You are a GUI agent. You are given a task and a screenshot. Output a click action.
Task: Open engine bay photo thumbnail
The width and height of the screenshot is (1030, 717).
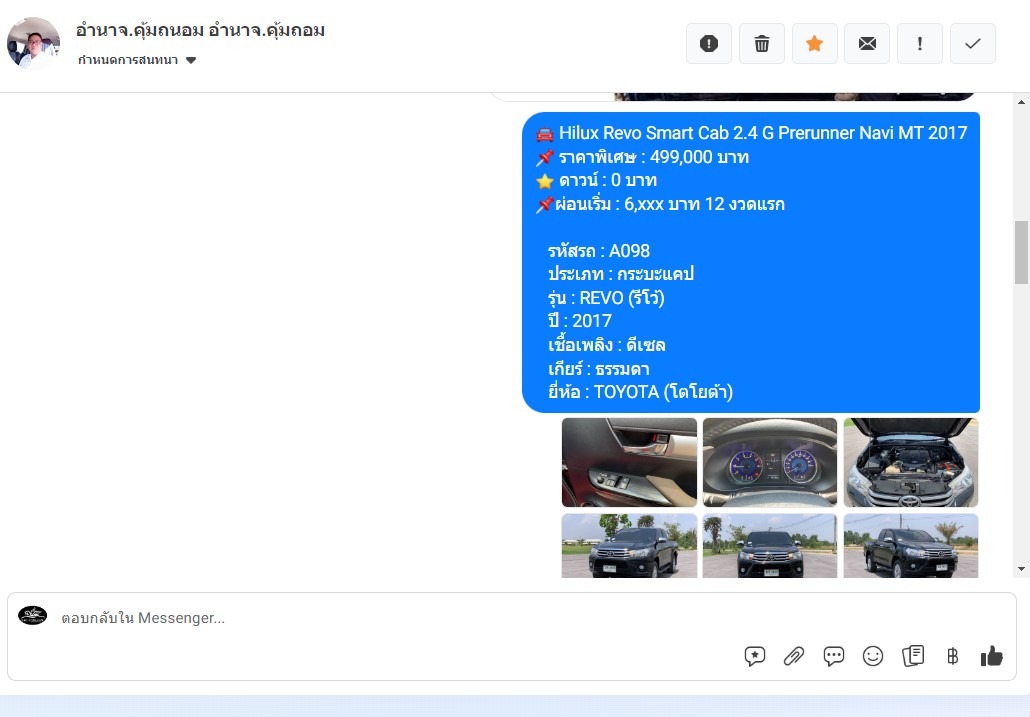coord(911,462)
